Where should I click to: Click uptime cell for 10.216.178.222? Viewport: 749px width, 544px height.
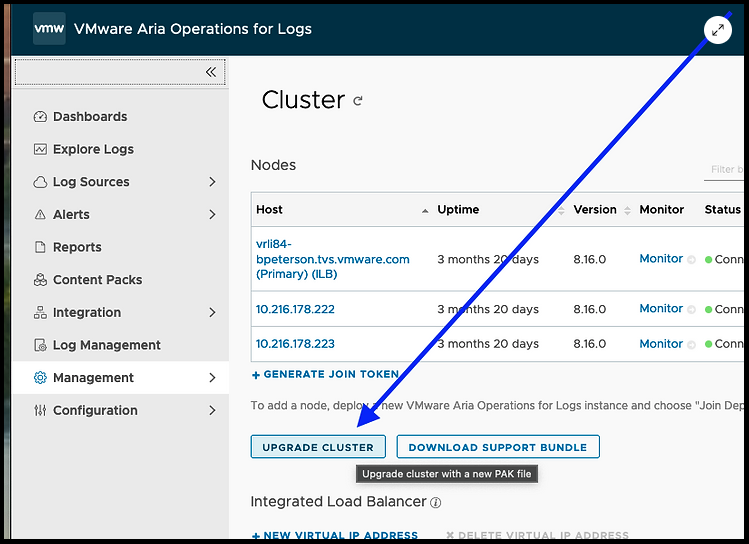pyautogui.click(x=488, y=309)
